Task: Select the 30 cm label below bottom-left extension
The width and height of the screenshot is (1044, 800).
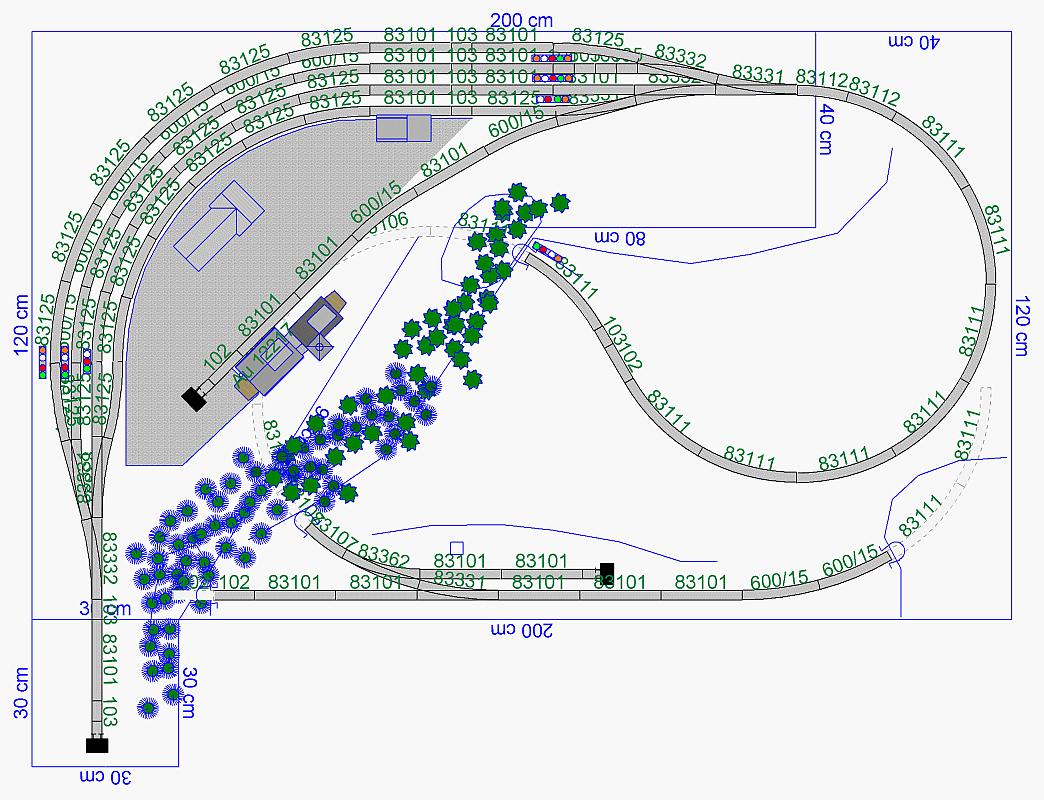Action: point(105,778)
